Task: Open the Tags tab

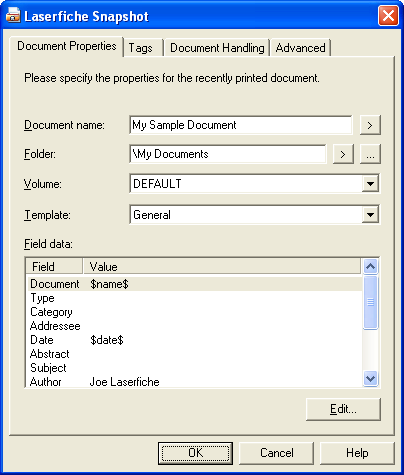Action: pyautogui.click(x=143, y=48)
